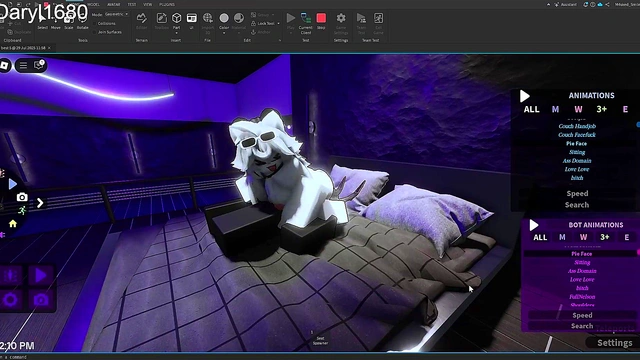
Task: Click the purple play tile button
Action: pyautogui.click(x=40, y=276)
